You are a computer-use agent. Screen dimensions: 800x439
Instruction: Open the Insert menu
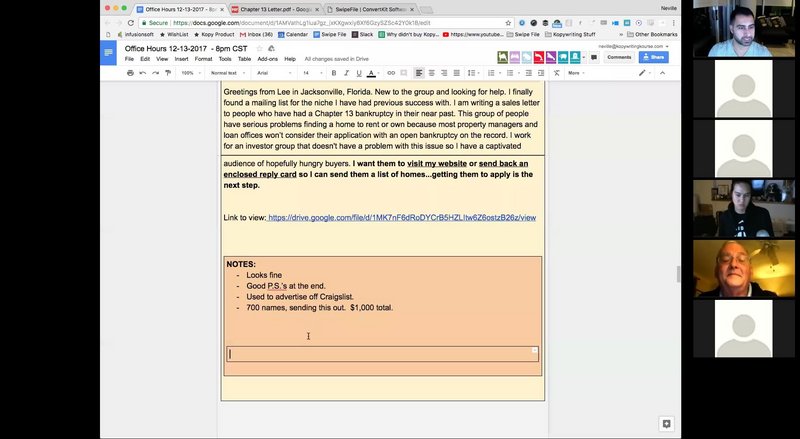point(181,59)
